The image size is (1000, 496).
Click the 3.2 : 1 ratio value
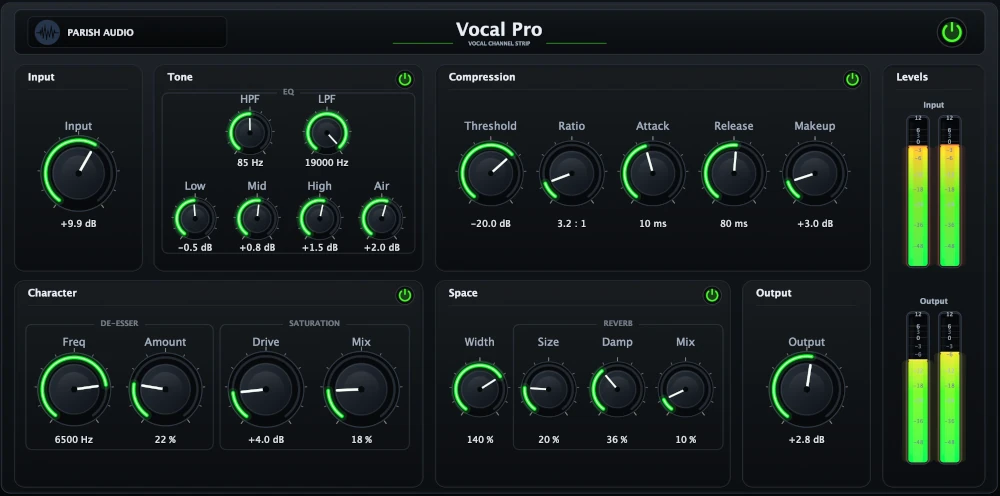coord(571,224)
